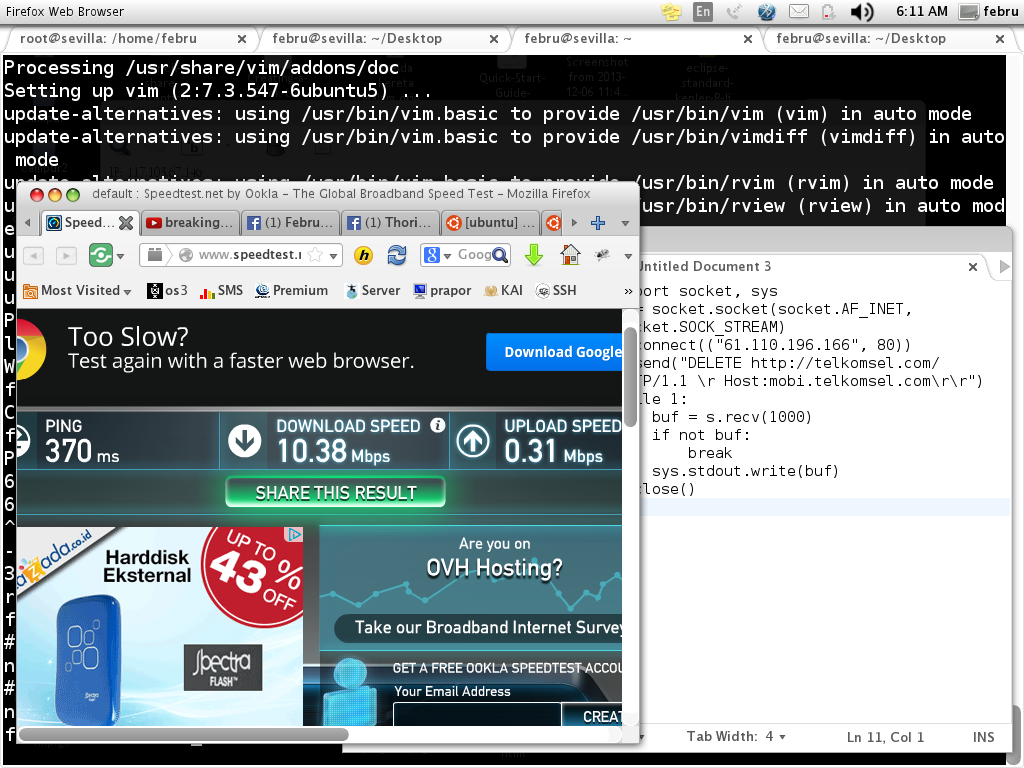
Task: Click the Firefox forward arrow button
Action: pyautogui.click(x=66, y=255)
